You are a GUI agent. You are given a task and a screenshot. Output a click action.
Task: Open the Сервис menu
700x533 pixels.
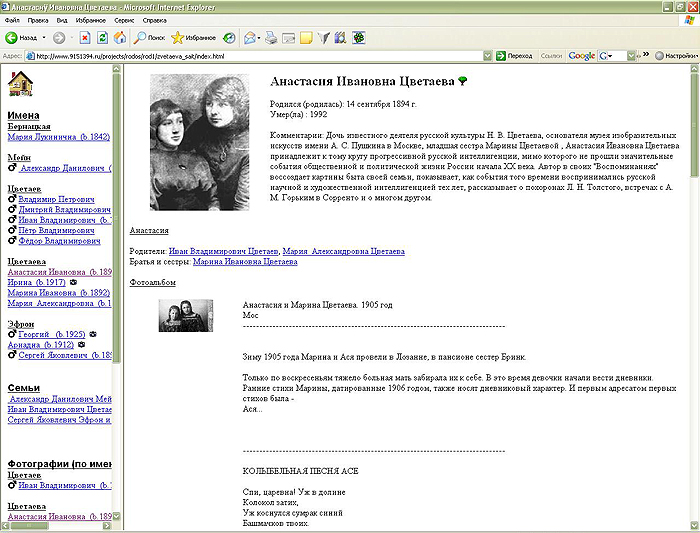(126, 19)
